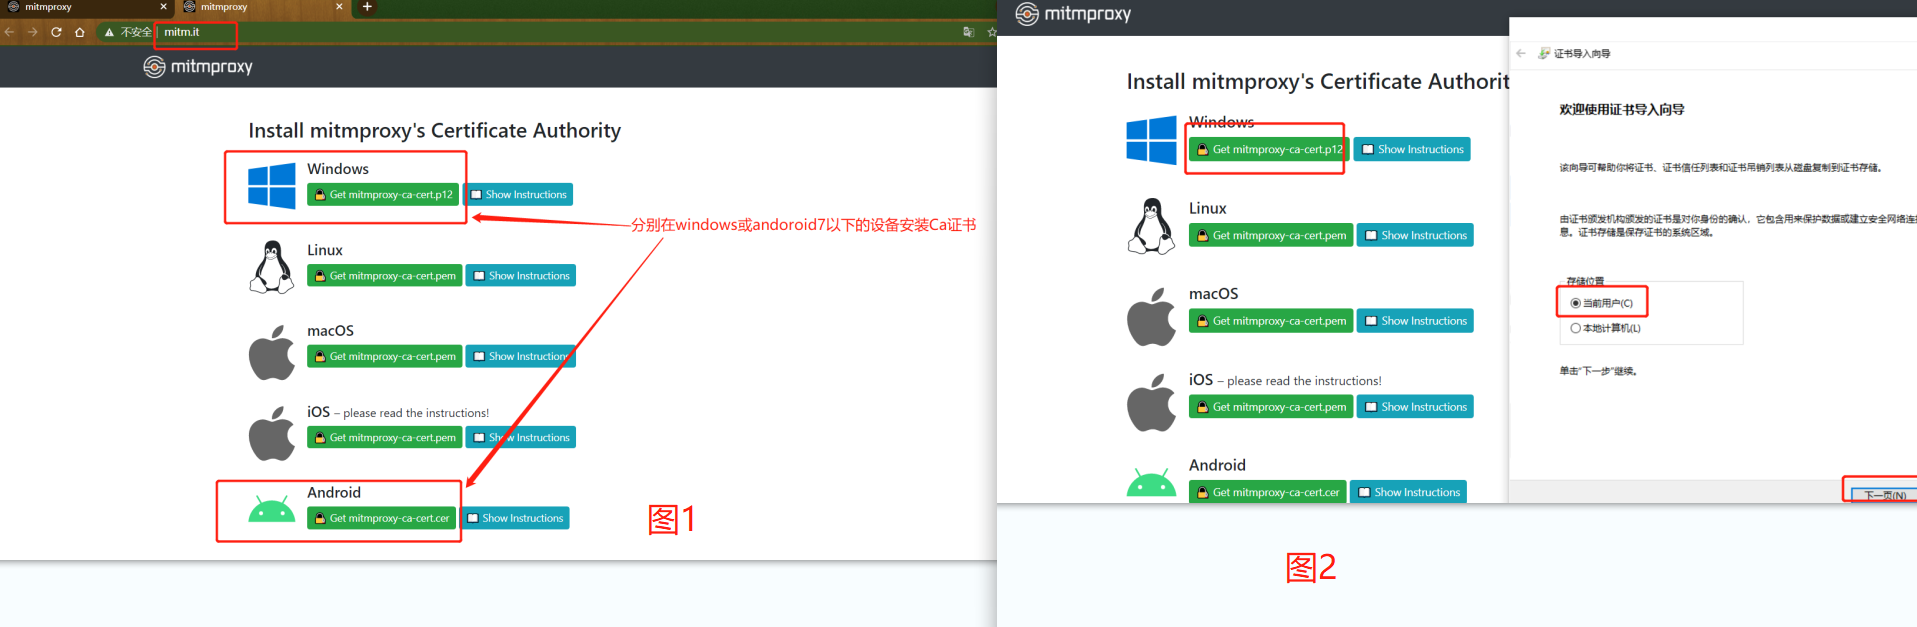
Task: Get macOS mitmproxy-ca-cert.pem in right page
Action: (1271, 321)
